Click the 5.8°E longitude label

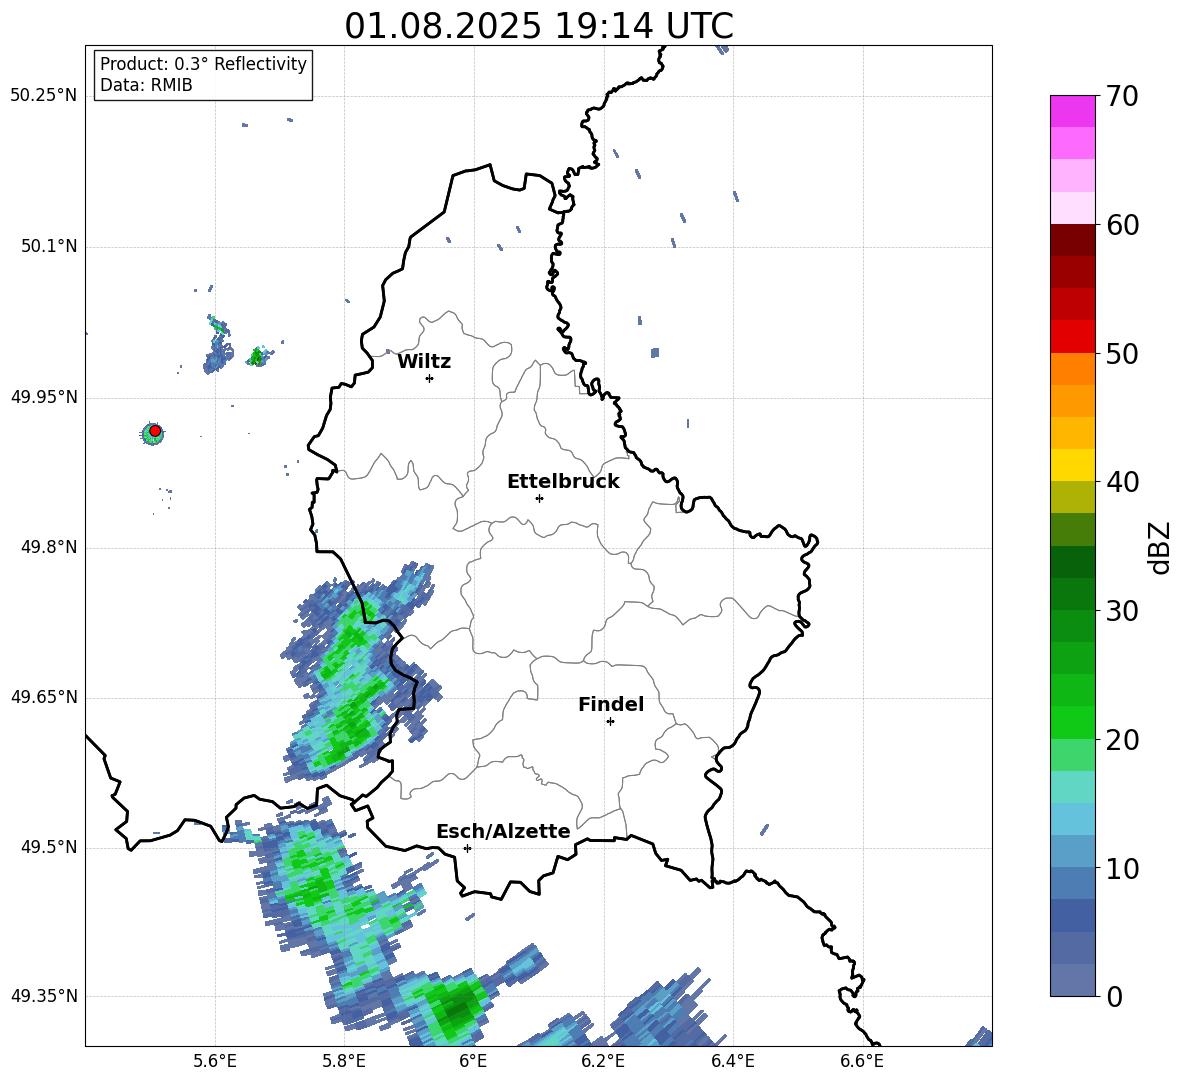(x=344, y=1061)
